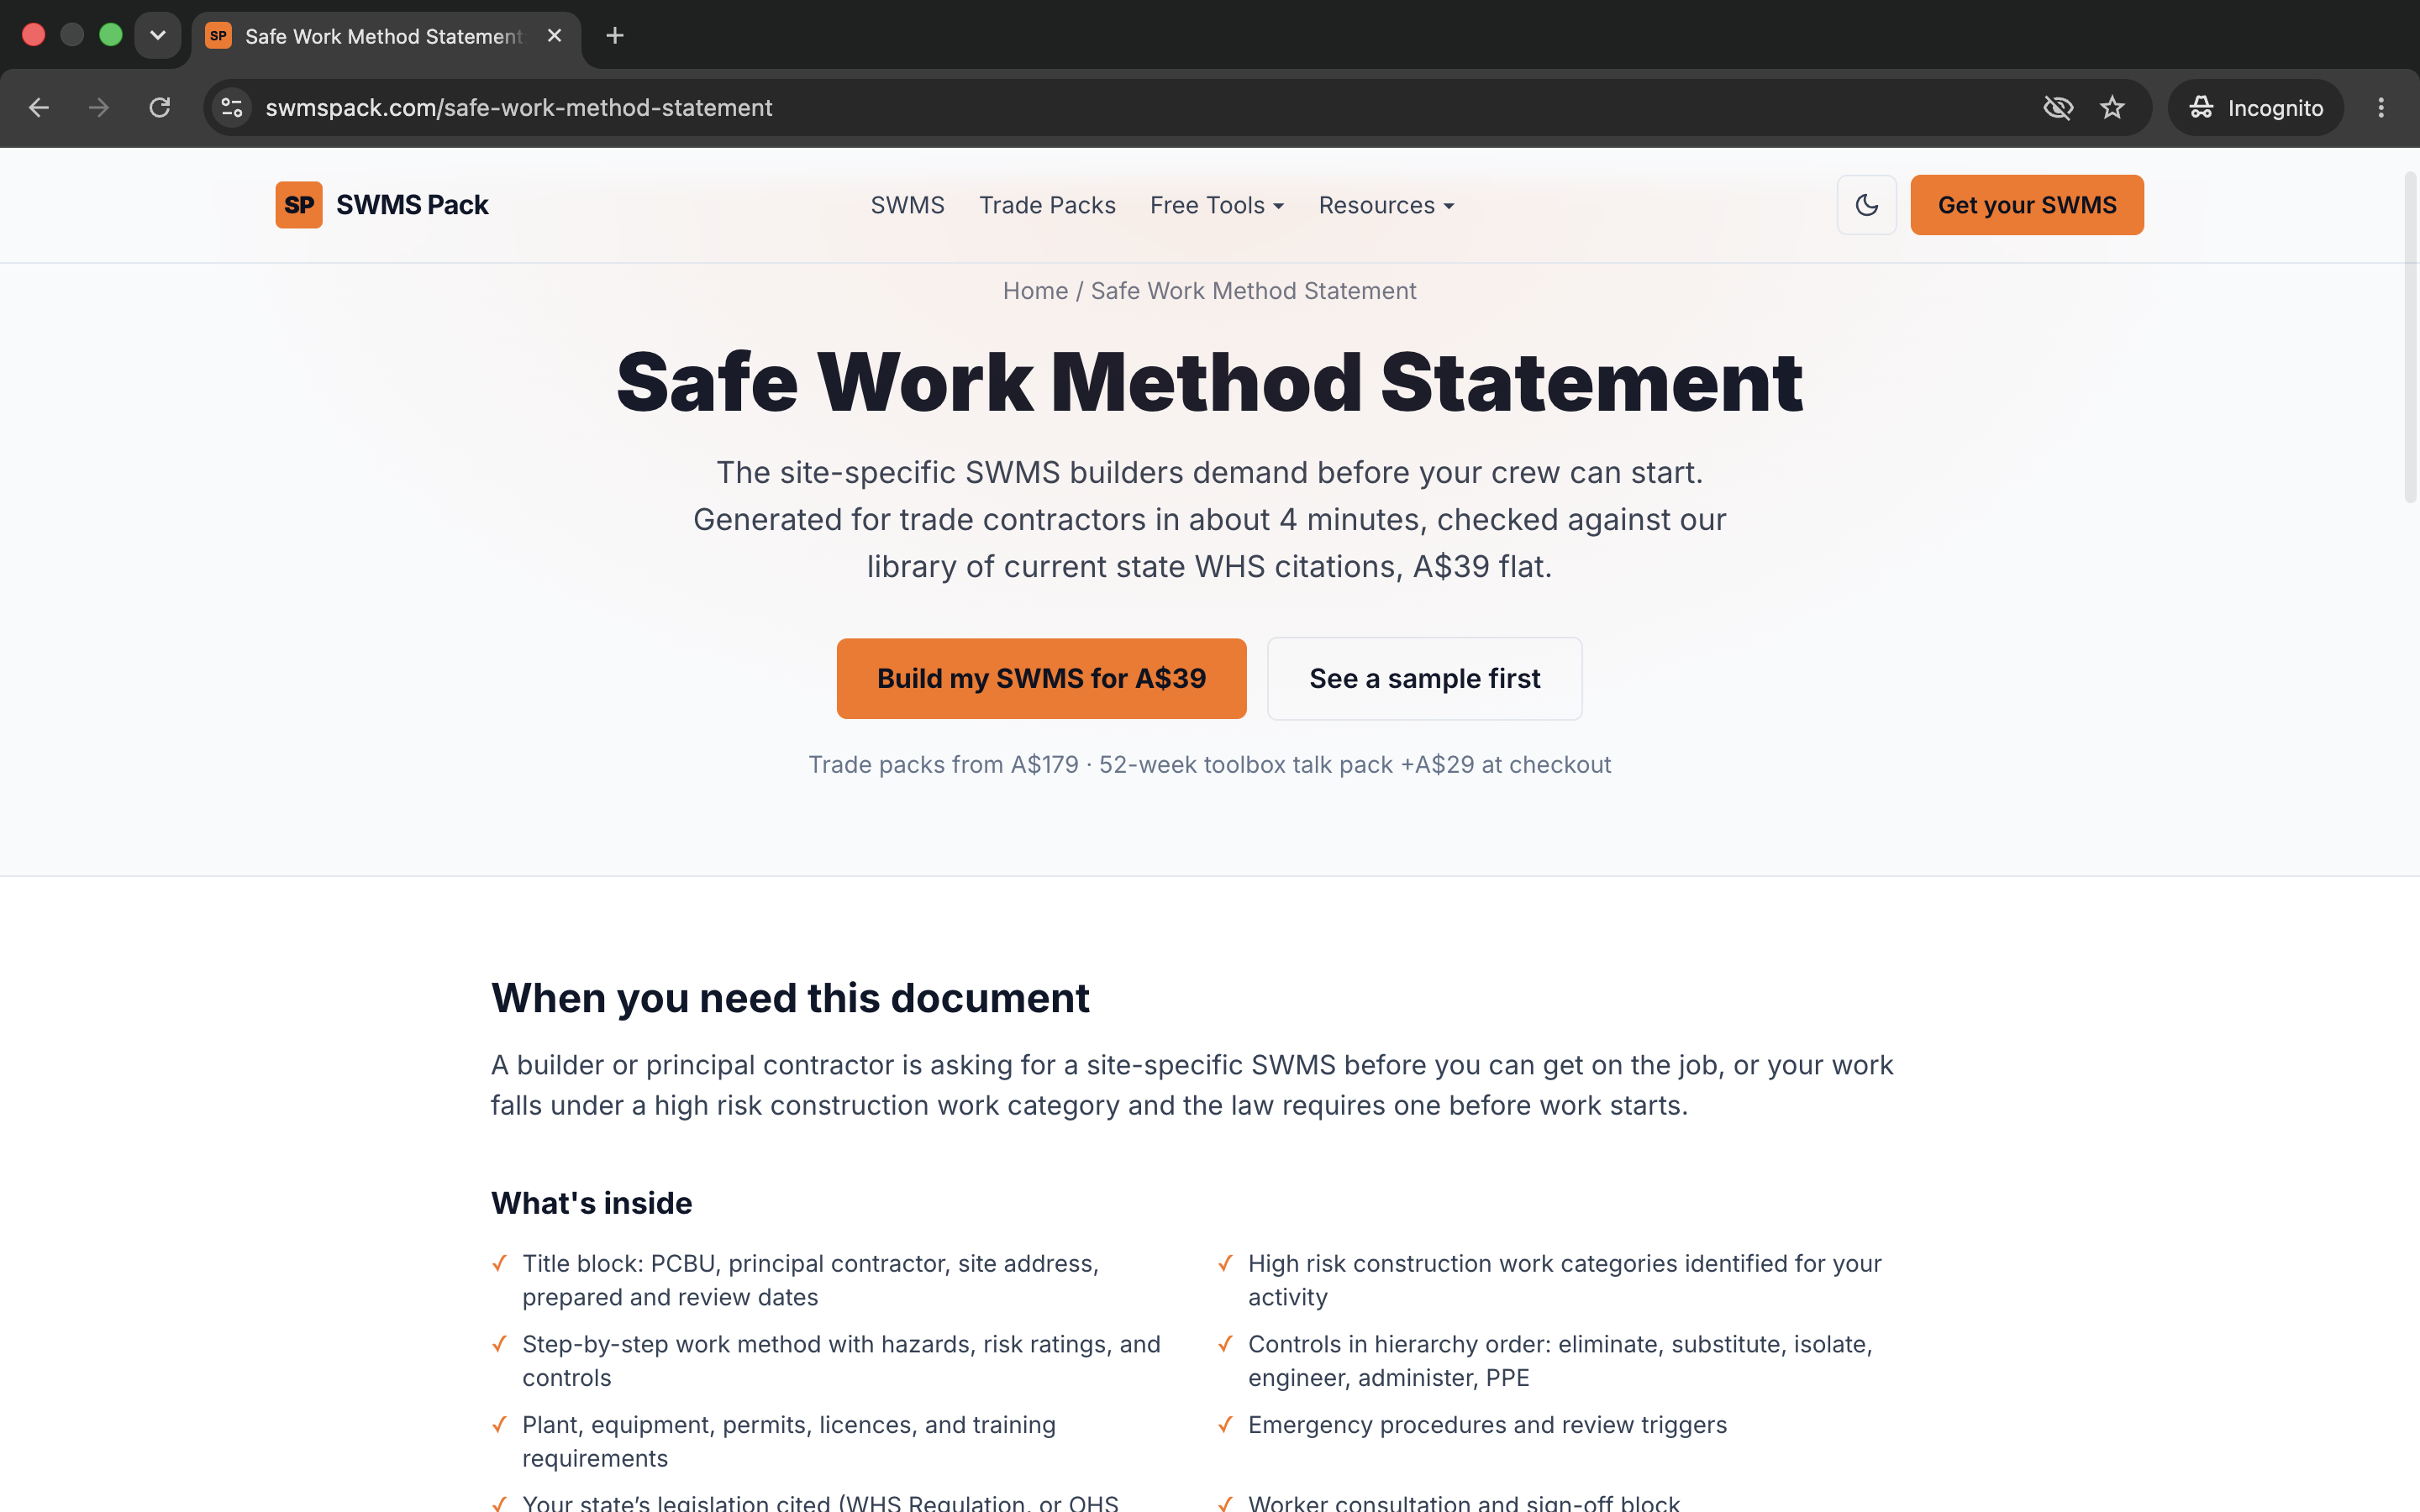This screenshot has height=1512, width=2420.
Task: Open the Trade Packs nav item
Action: click(1047, 205)
